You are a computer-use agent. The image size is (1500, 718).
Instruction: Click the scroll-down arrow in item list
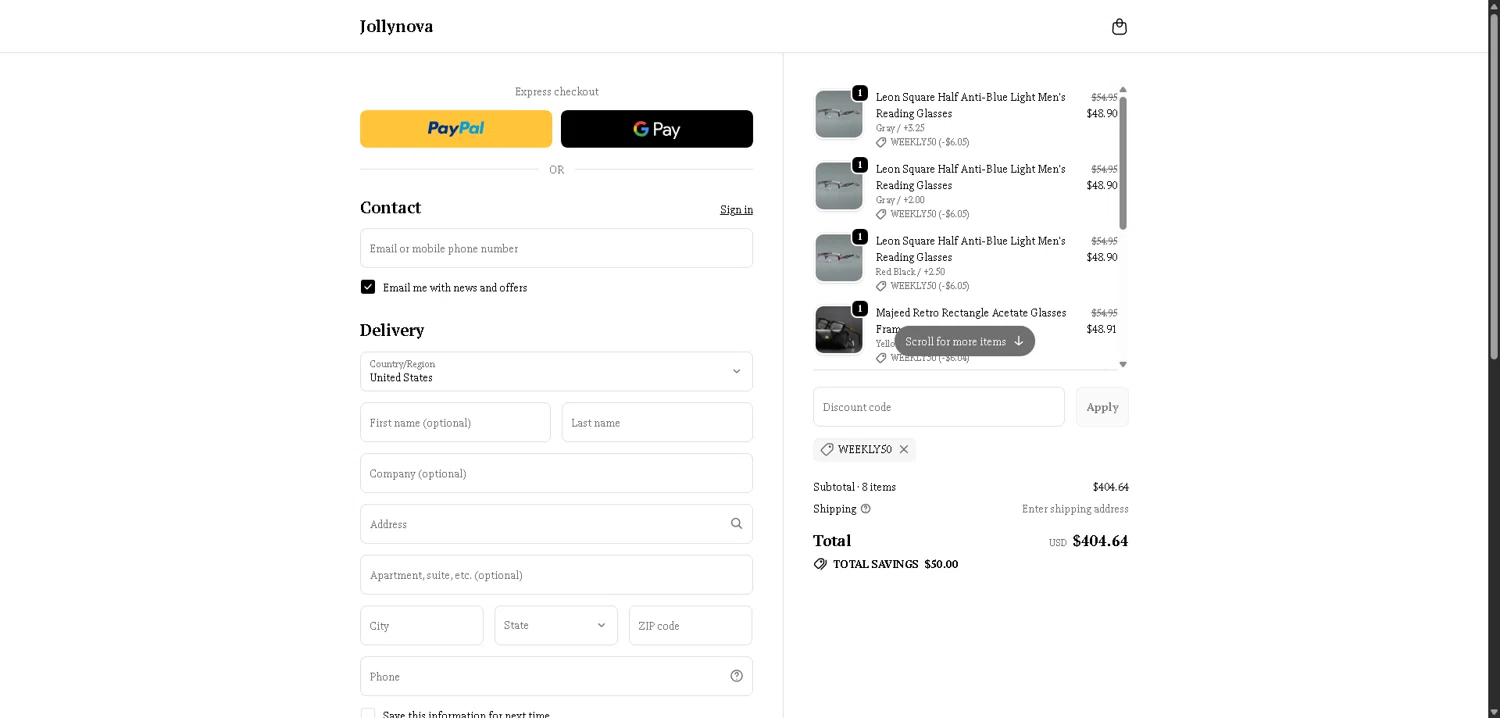[1123, 364]
